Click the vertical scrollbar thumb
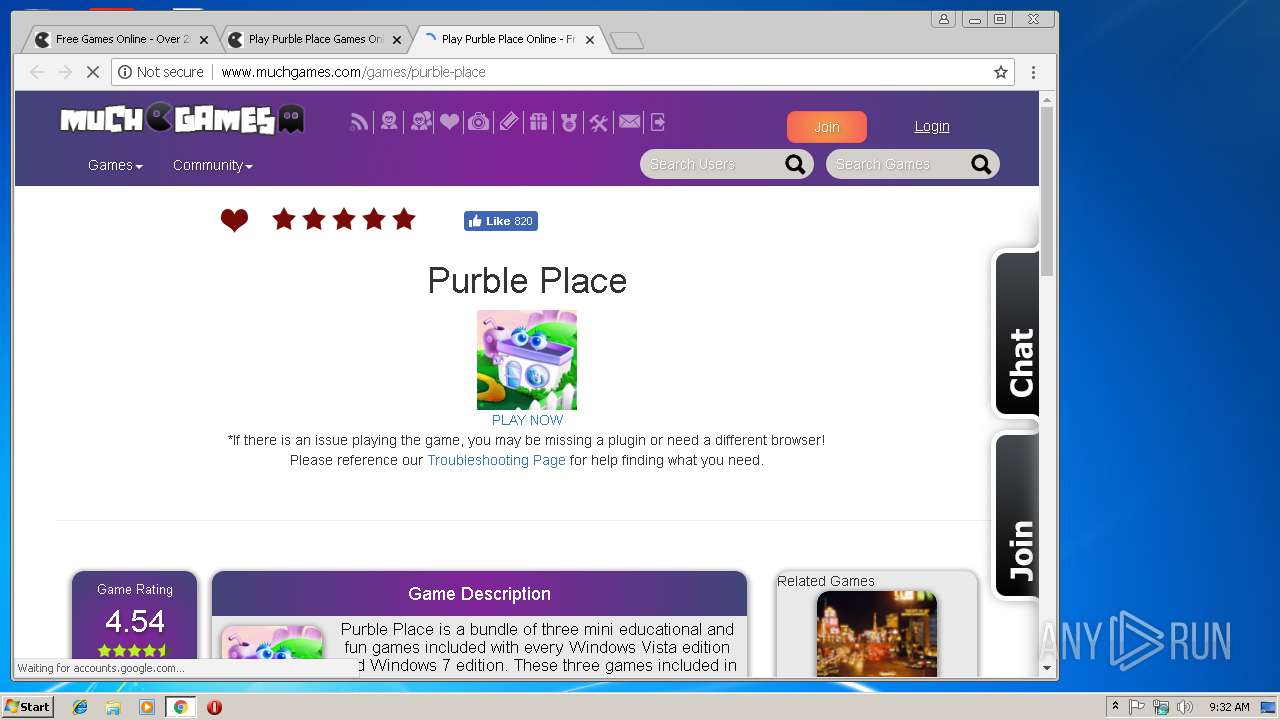Viewport: 1280px width, 720px height. coord(1047,192)
